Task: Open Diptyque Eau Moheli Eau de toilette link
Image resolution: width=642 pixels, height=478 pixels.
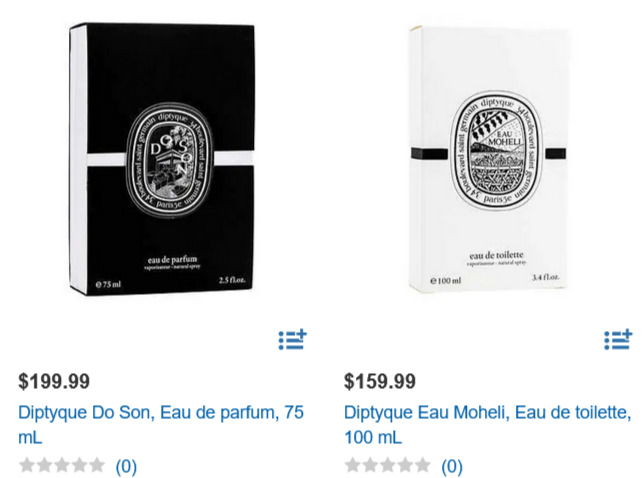Action: (x=487, y=424)
